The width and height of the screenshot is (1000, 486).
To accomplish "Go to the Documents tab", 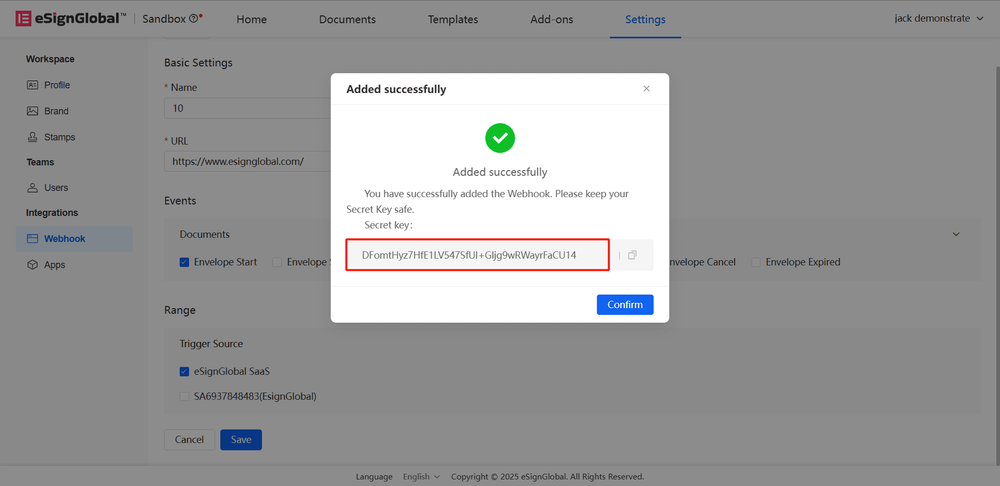I will coord(347,20).
